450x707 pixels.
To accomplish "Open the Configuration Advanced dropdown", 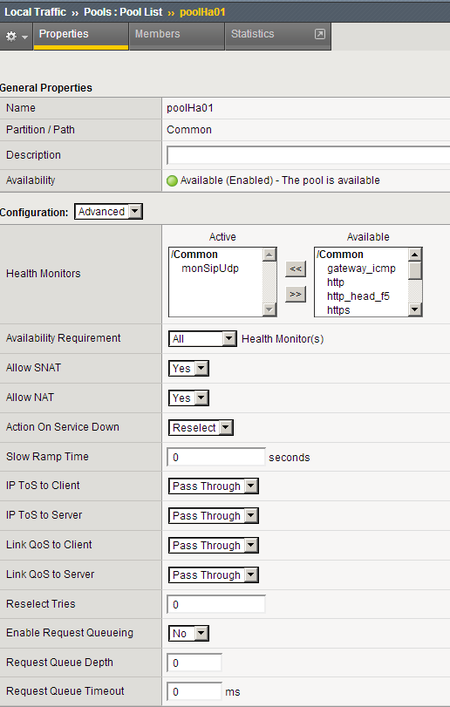I will click(109, 211).
